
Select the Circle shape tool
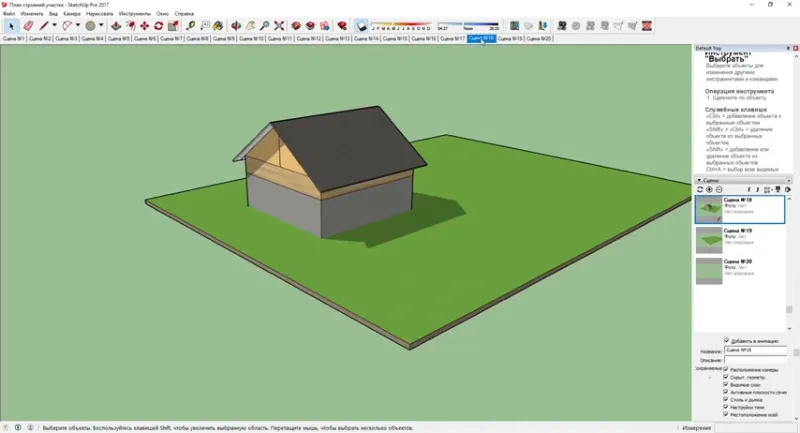(90, 26)
